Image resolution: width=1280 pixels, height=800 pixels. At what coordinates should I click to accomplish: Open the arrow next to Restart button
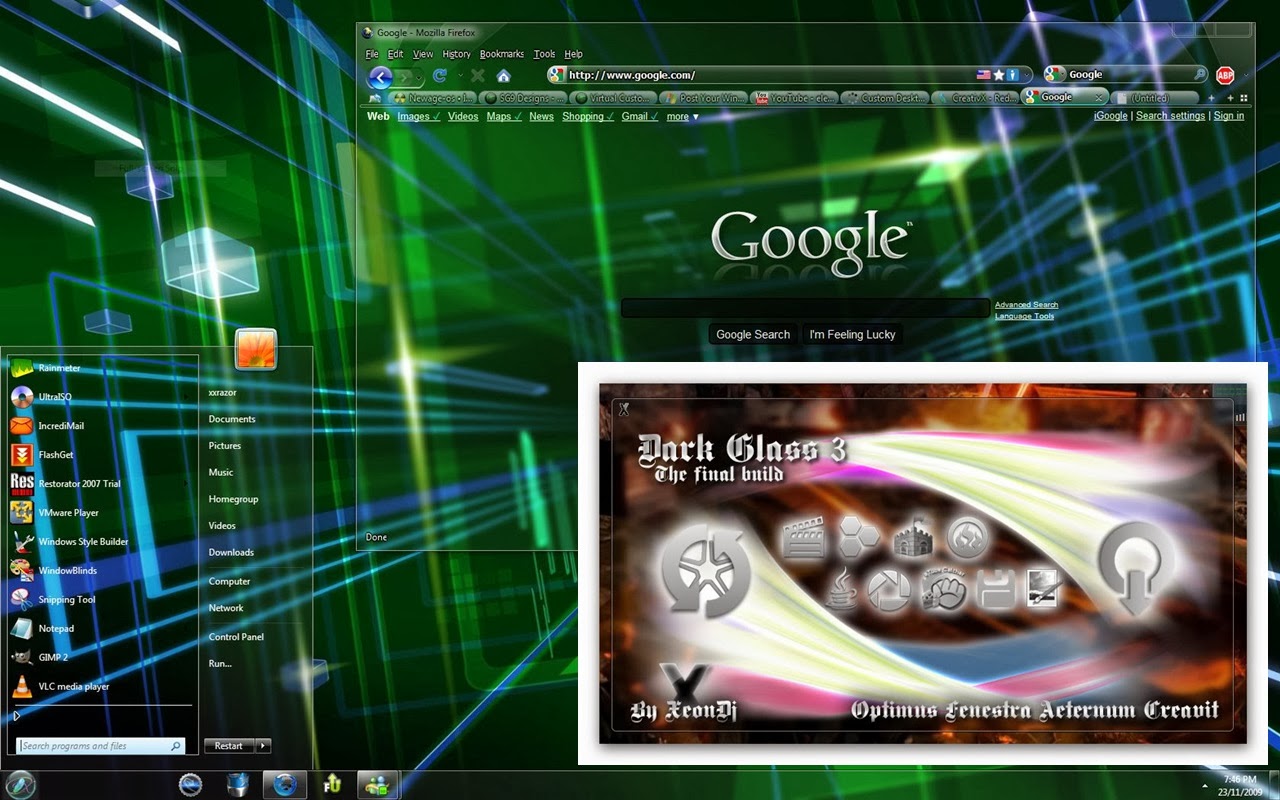coord(263,746)
